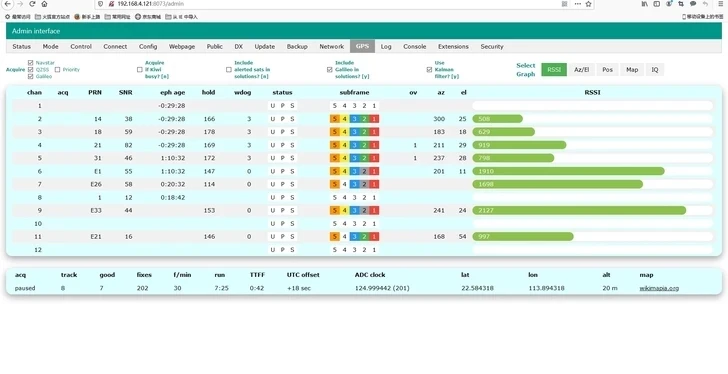This screenshot has width=728, height=374.
Task: Open the Mode tab
Action: pyautogui.click(x=51, y=46)
